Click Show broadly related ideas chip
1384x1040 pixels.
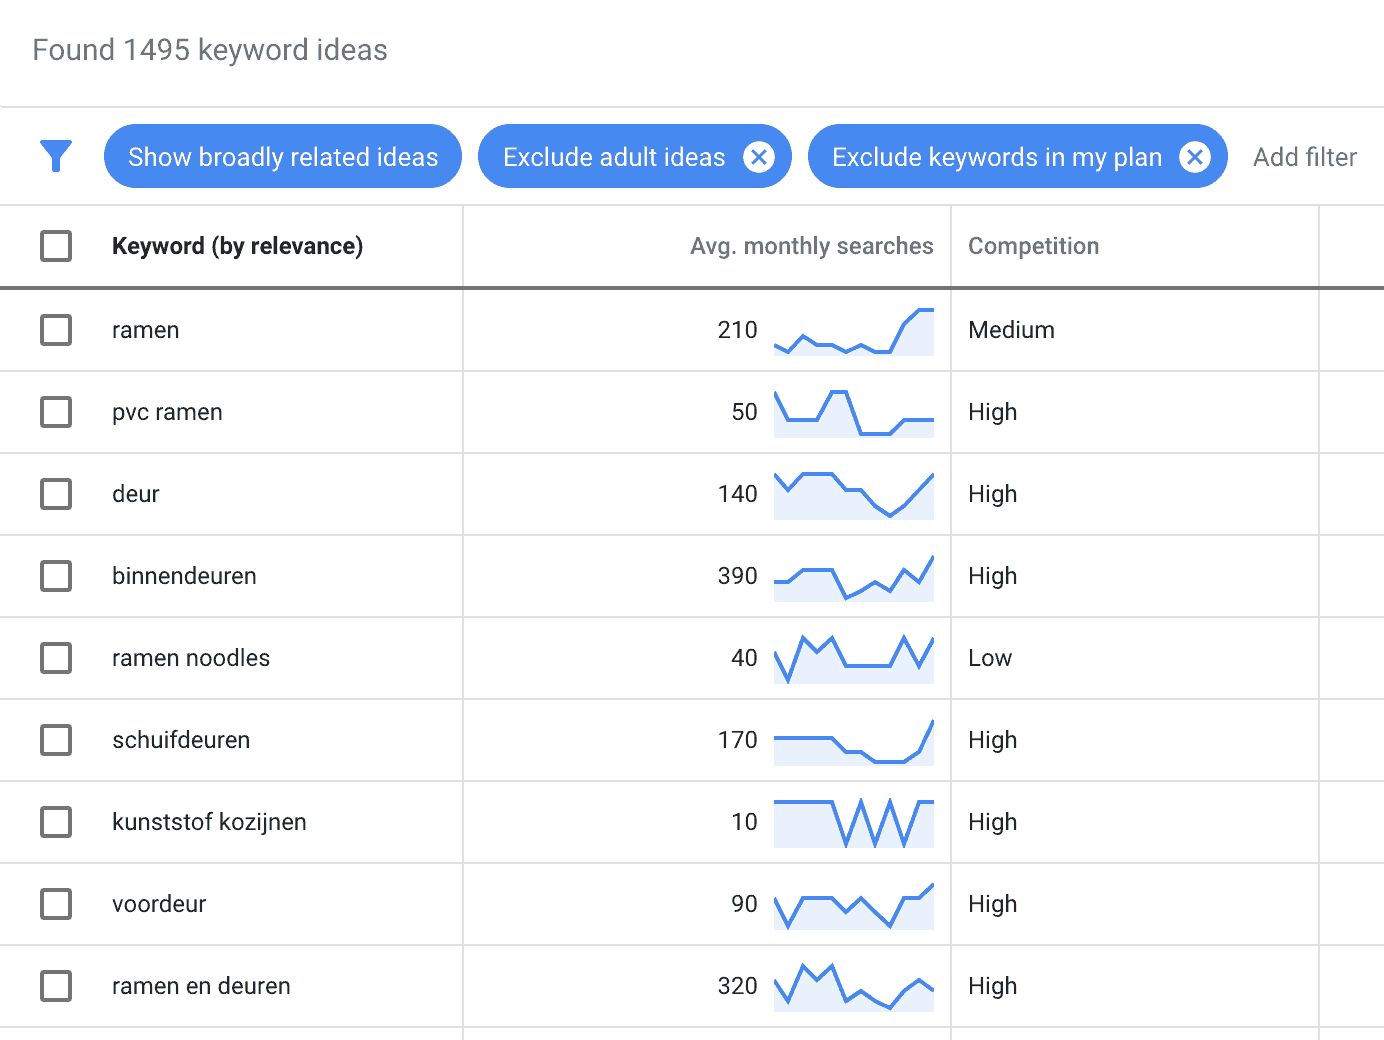pyautogui.click(x=283, y=156)
